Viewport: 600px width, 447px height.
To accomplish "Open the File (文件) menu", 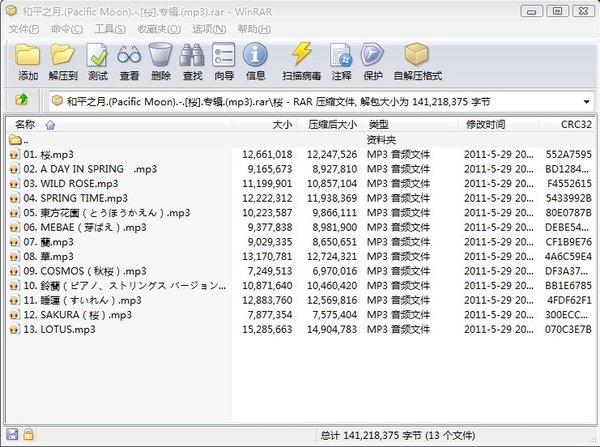I will point(22,29).
